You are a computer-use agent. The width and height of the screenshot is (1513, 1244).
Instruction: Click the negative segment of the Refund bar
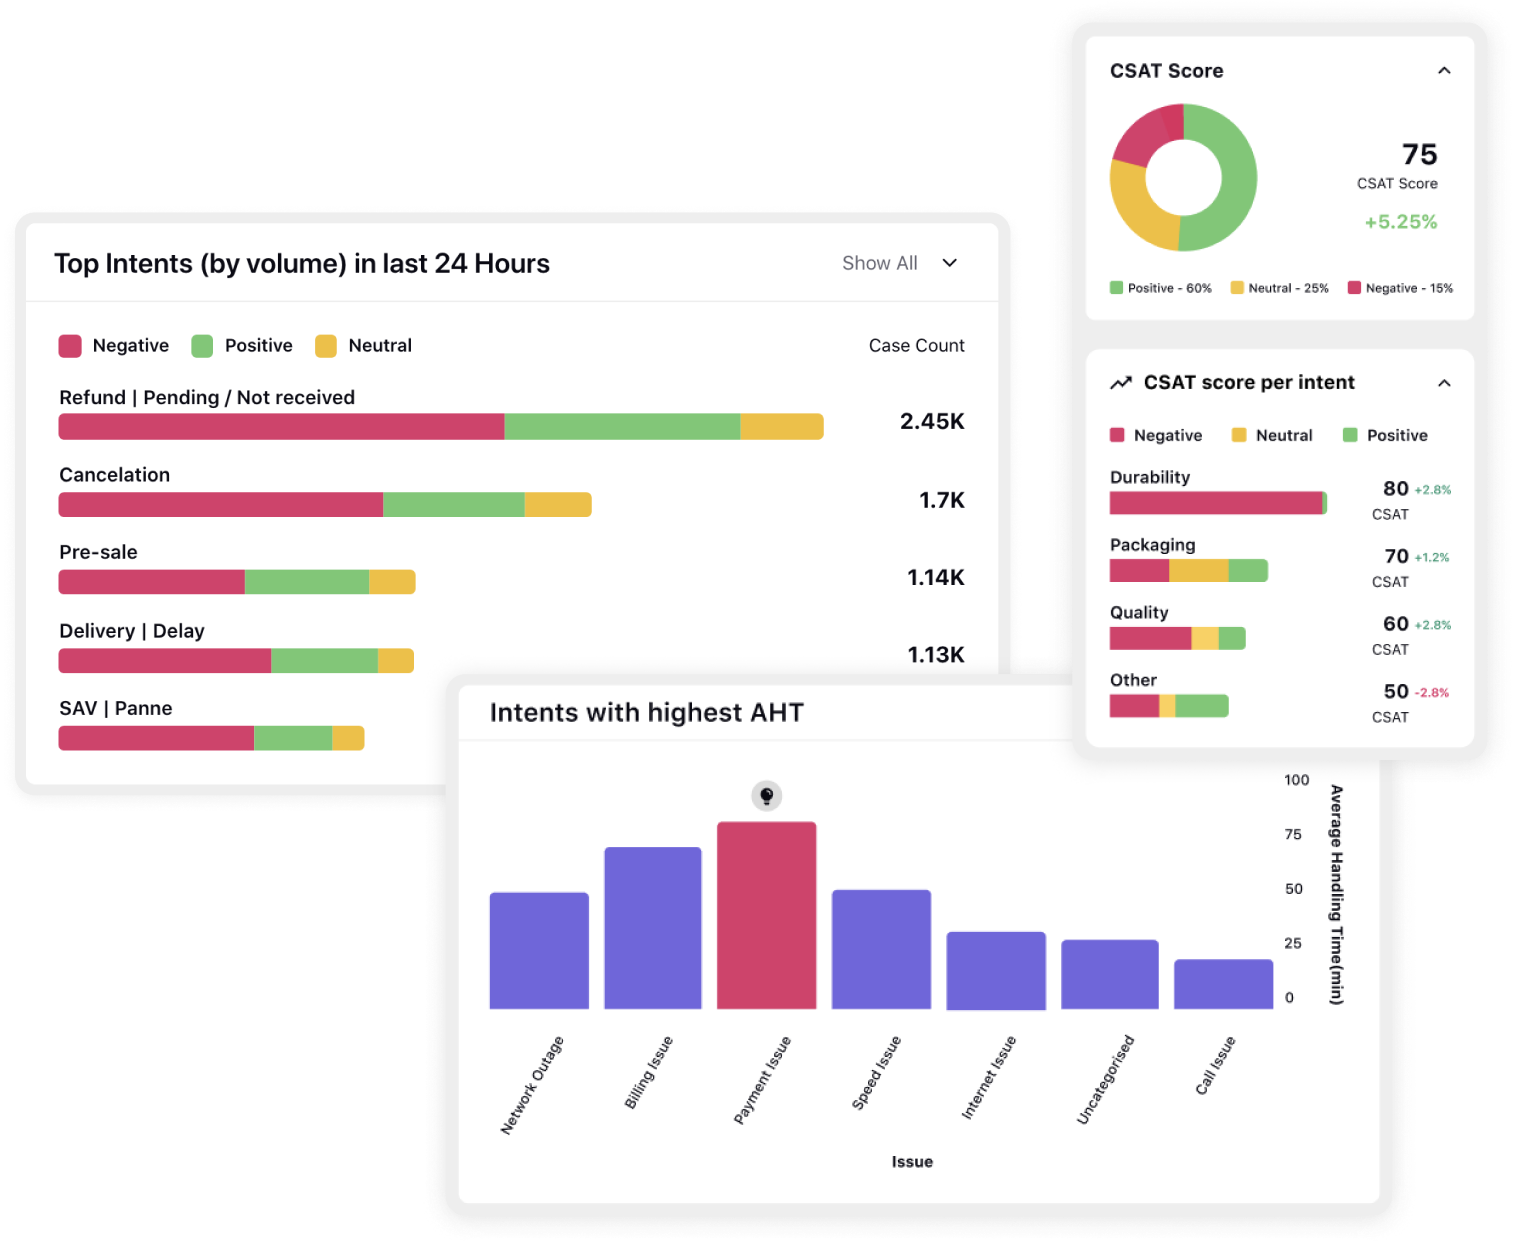[x=282, y=427]
